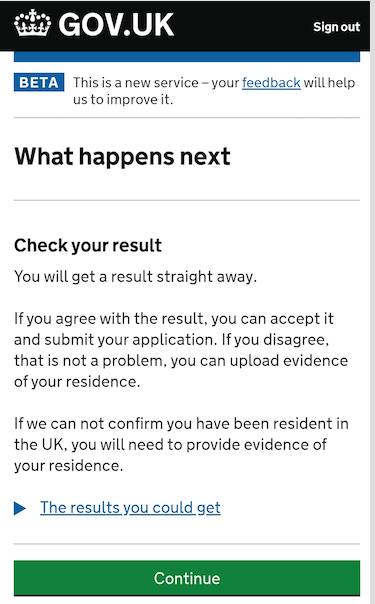Click the page scrollbar on right edge

[x=372, y=302]
